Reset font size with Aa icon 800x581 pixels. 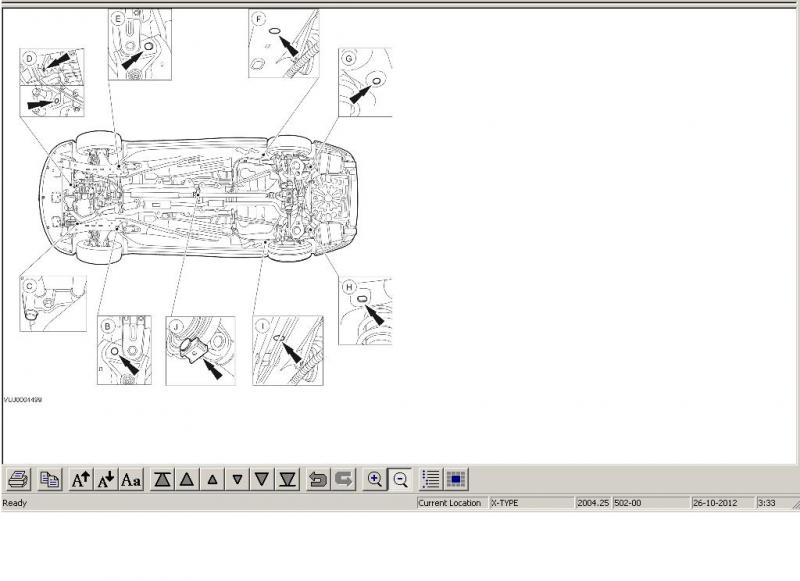tap(131, 480)
